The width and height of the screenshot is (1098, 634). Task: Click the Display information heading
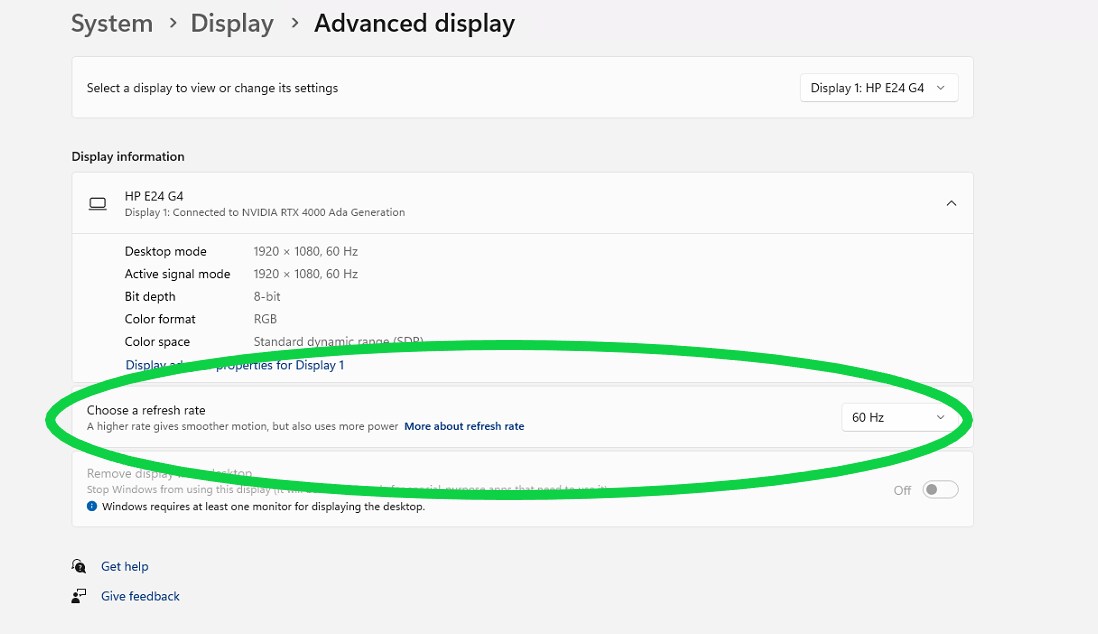(x=128, y=156)
